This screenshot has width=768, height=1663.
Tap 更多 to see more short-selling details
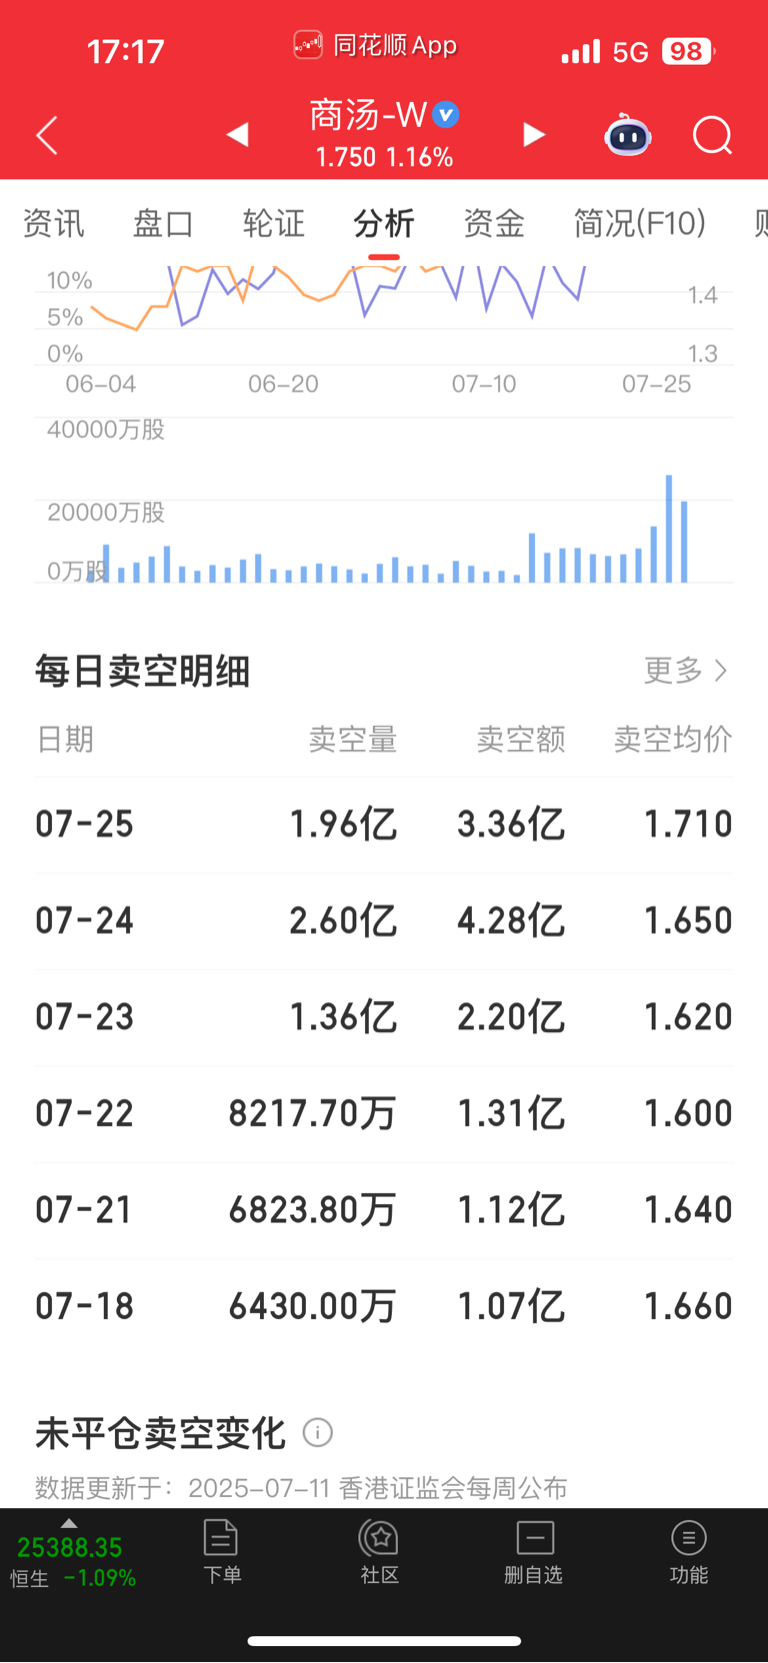pos(686,670)
